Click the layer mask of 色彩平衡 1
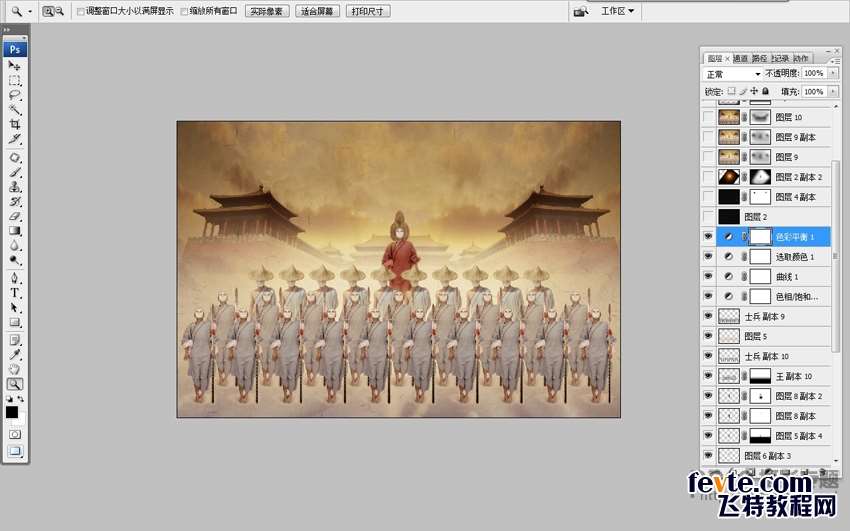Viewport: 850px width, 531px height. click(x=759, y=236)
